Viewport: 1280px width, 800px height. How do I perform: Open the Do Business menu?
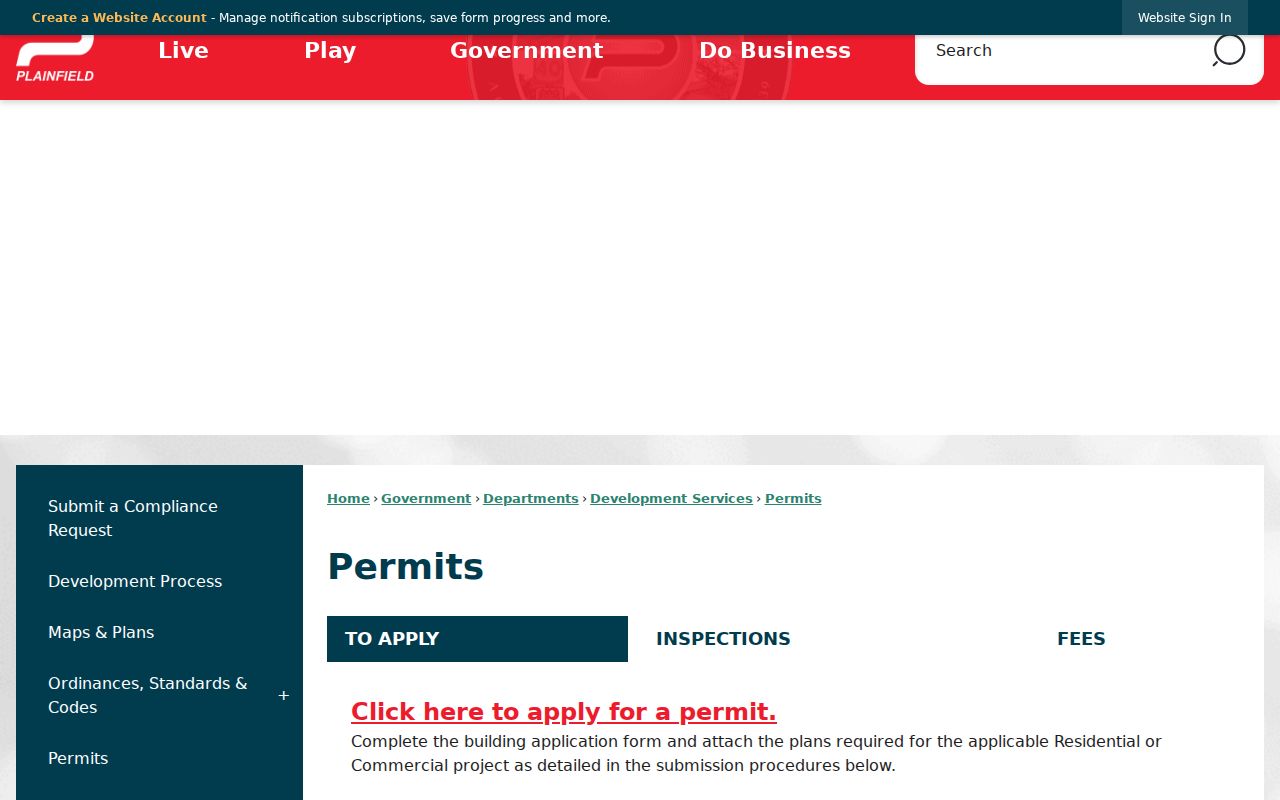tap(775, 50)
